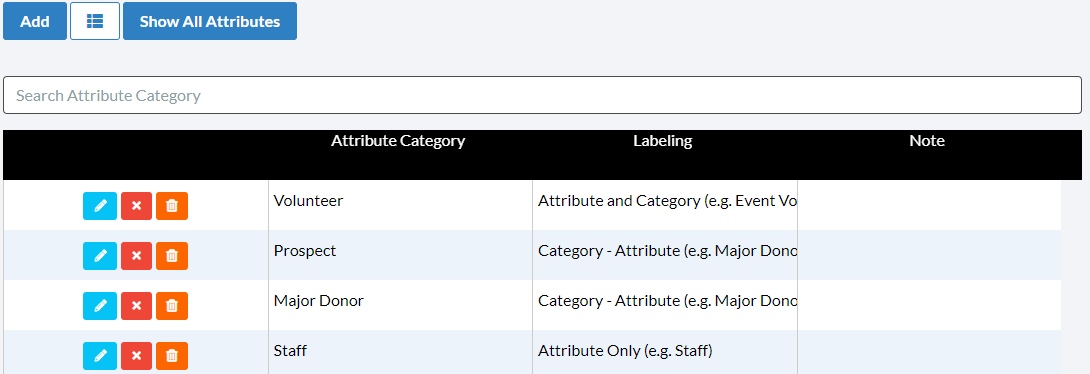Delete Major Donor category using trash icon
This screenshot has width=1090, height=374.
(x=172, y=306)
